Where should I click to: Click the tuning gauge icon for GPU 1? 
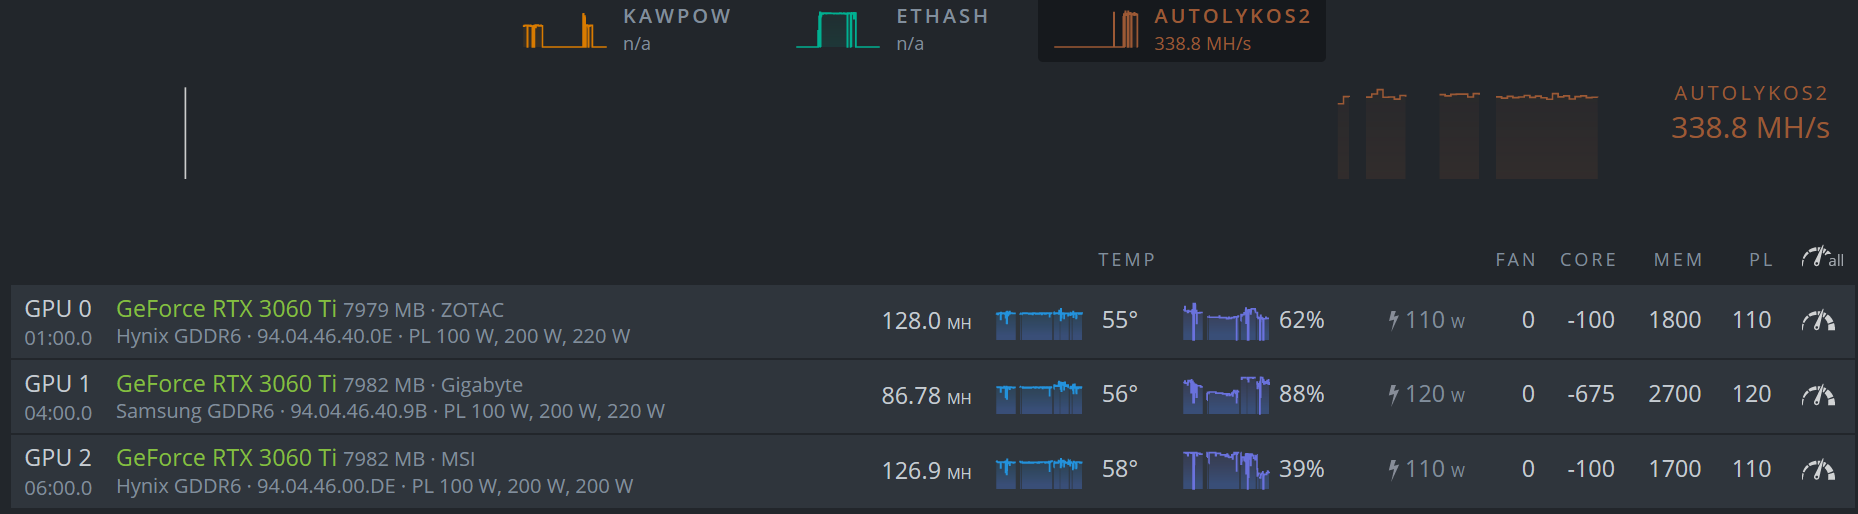1818,395
